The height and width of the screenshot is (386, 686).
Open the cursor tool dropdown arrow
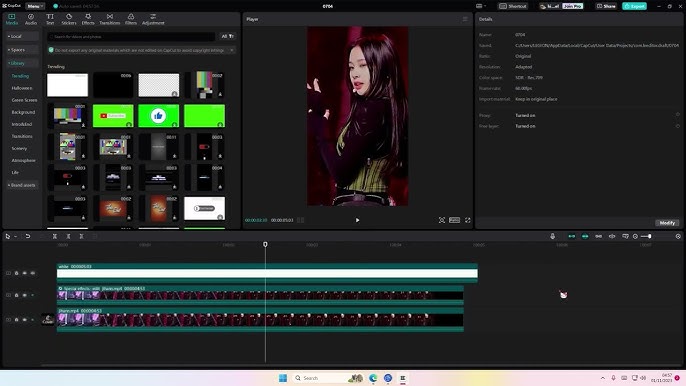(15, 236)
